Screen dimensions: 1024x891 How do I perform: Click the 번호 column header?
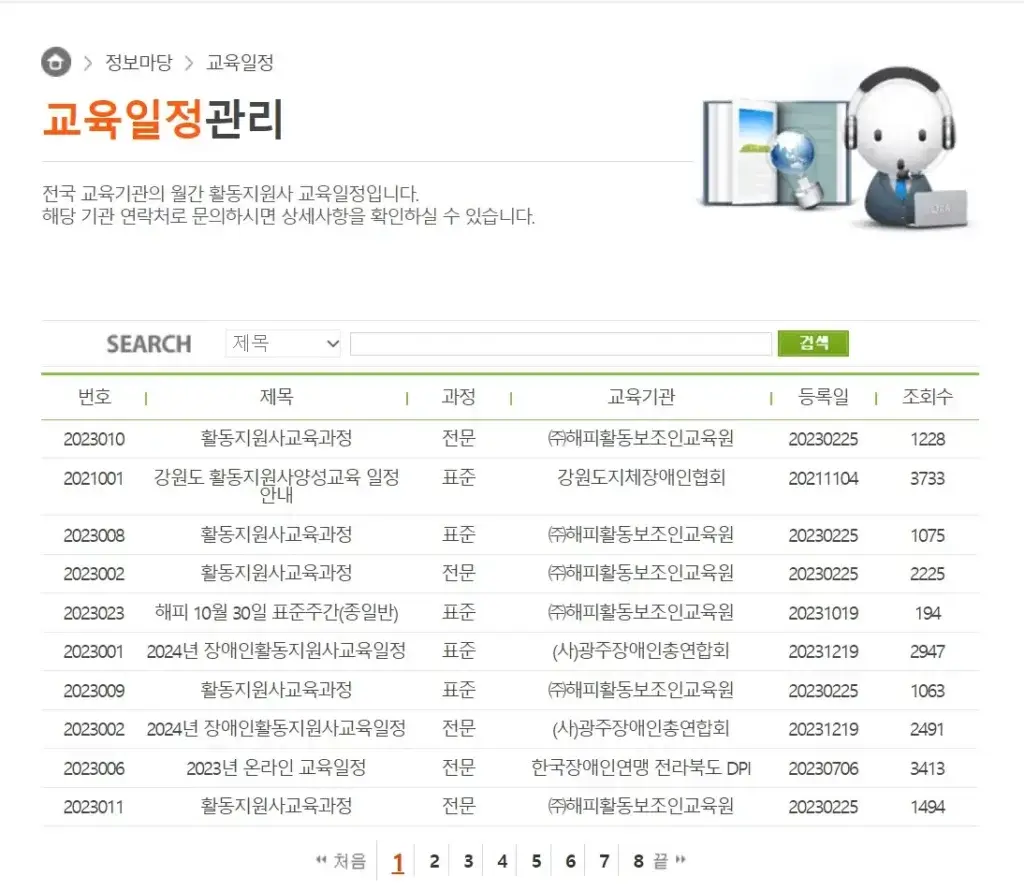(x=94, y=397)
